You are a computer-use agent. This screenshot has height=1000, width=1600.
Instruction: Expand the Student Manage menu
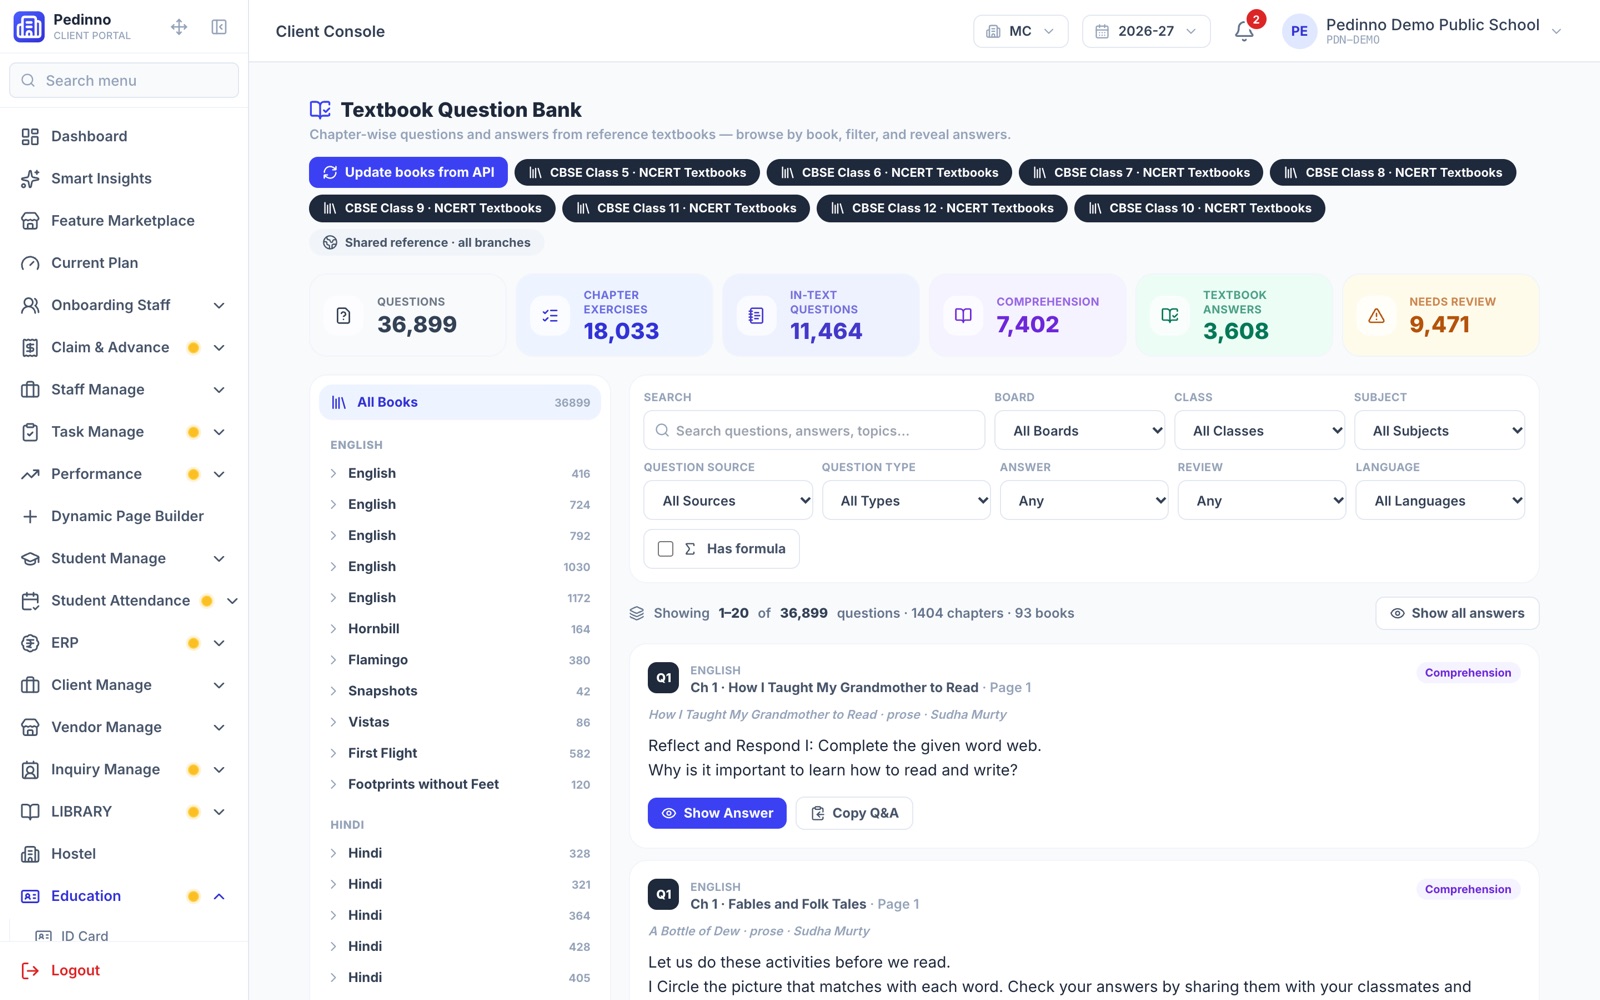tap(124, 558)
